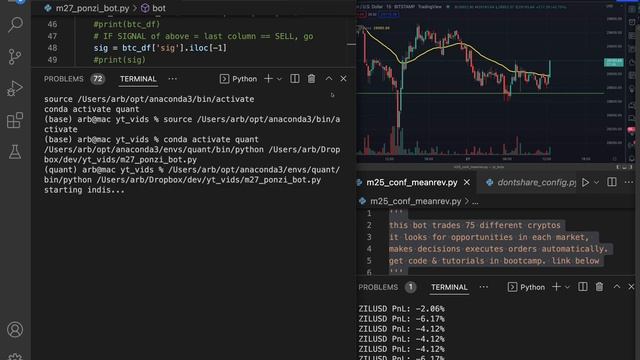This screenshot has width=640, height=360.
Task: Open the Manage gear icon
Action: tap(15, 356)
